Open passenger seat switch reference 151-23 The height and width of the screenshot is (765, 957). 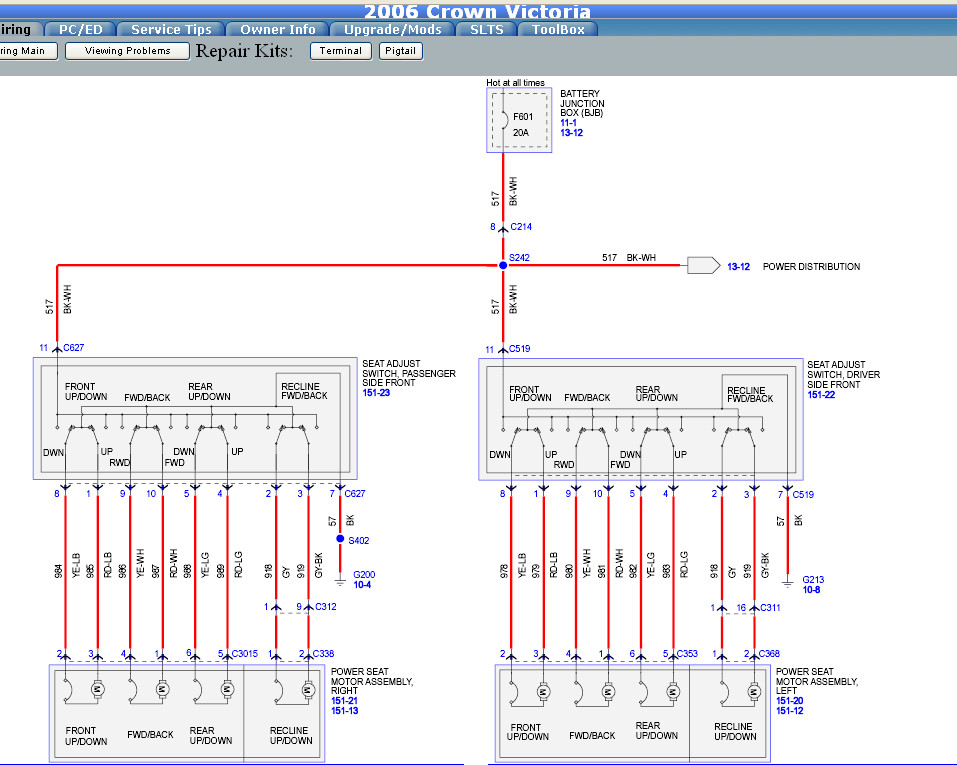[x=376, y=393]
